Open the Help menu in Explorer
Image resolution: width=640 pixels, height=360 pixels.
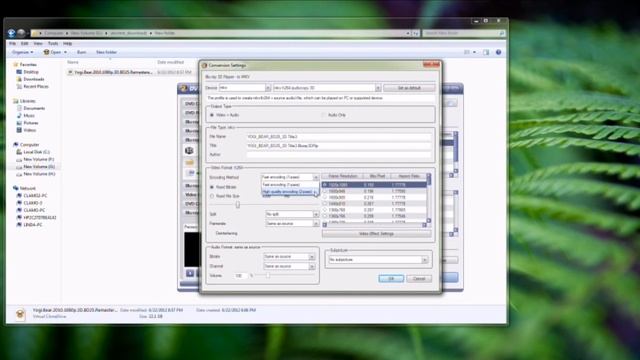click(x=67, y=43)
